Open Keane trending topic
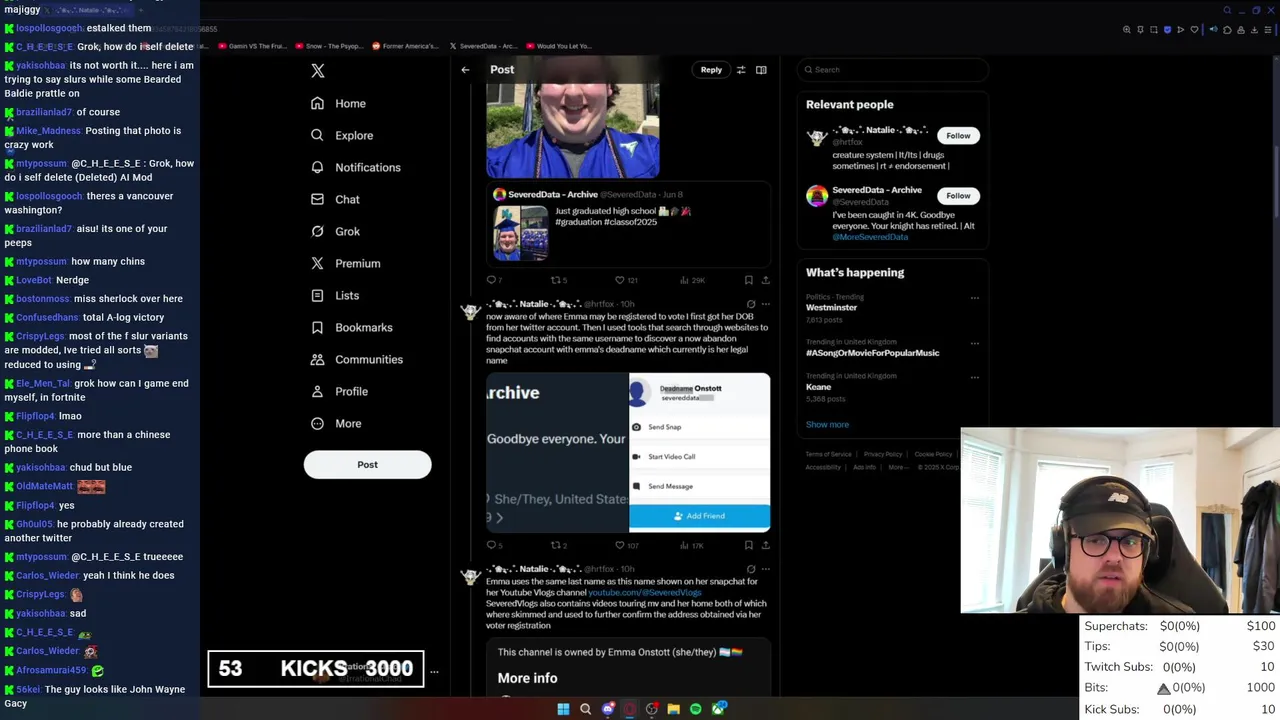Screen dimensions: 1280x720 819,387
